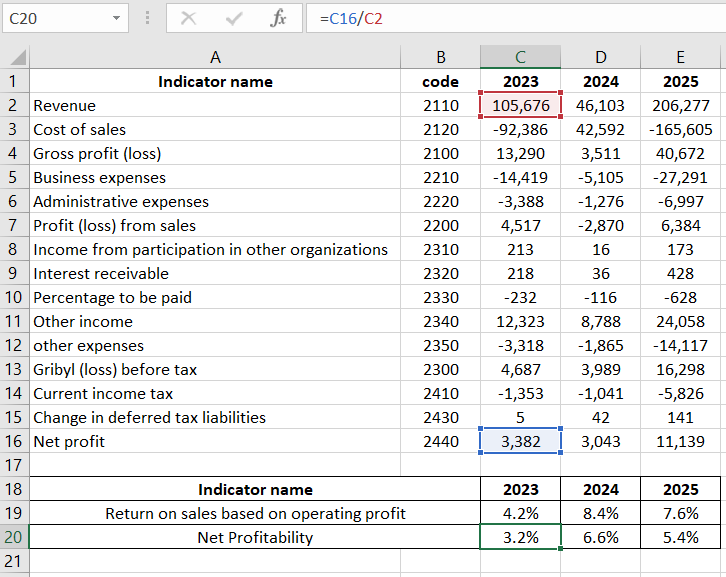
Task: Click the formula bar options dots handle
Action: 147,19
